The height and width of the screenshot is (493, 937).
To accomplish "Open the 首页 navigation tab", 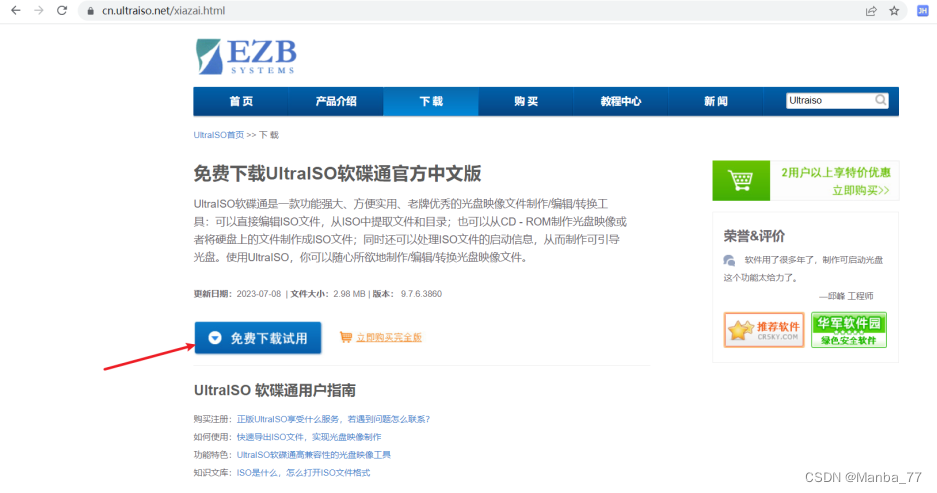I will [x=241, y=102].
